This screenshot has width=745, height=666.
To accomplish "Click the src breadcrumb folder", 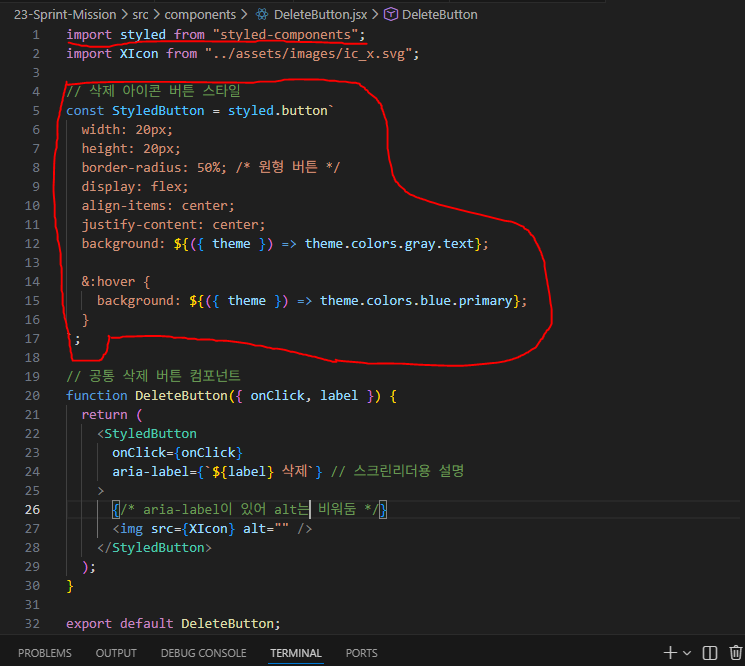I will point(140,15).
